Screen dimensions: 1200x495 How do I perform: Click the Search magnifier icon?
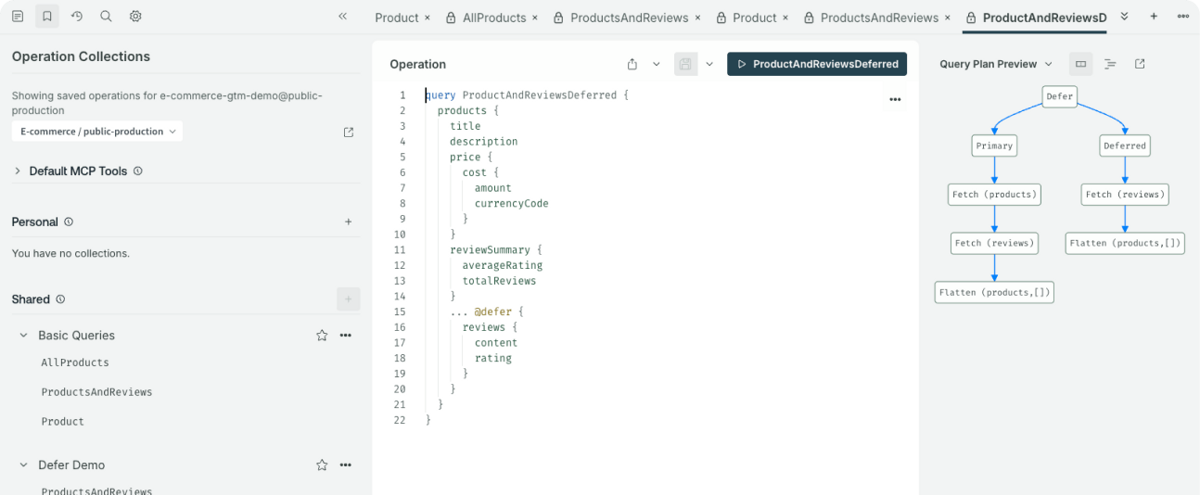point(106,16)
